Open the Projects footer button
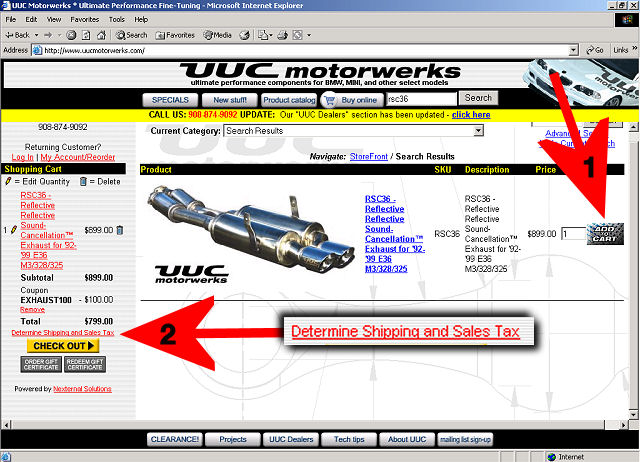 click(x=233, y=440)
